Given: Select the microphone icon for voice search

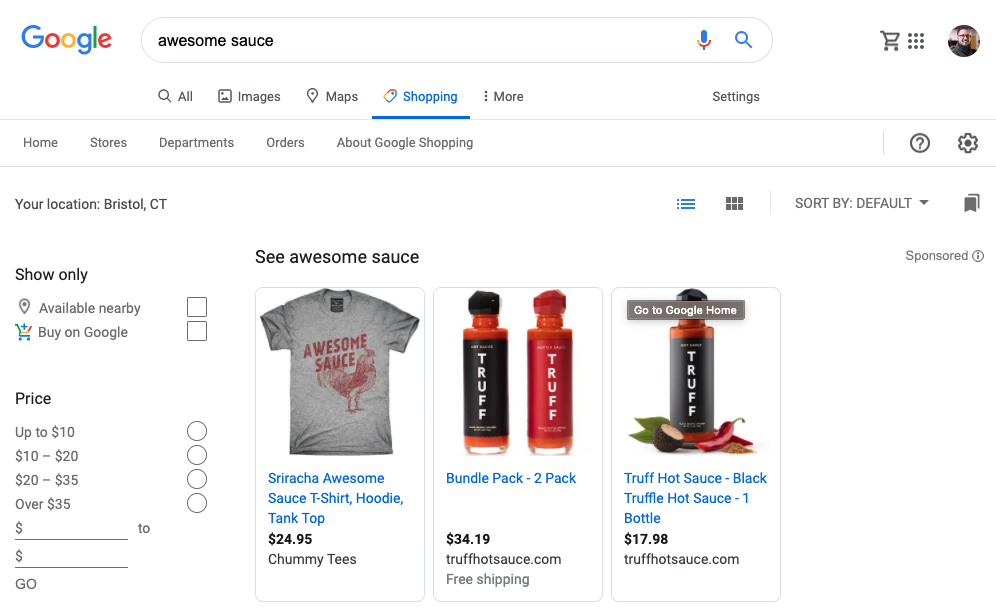Looking at the screenshot, I should (704, 40).
